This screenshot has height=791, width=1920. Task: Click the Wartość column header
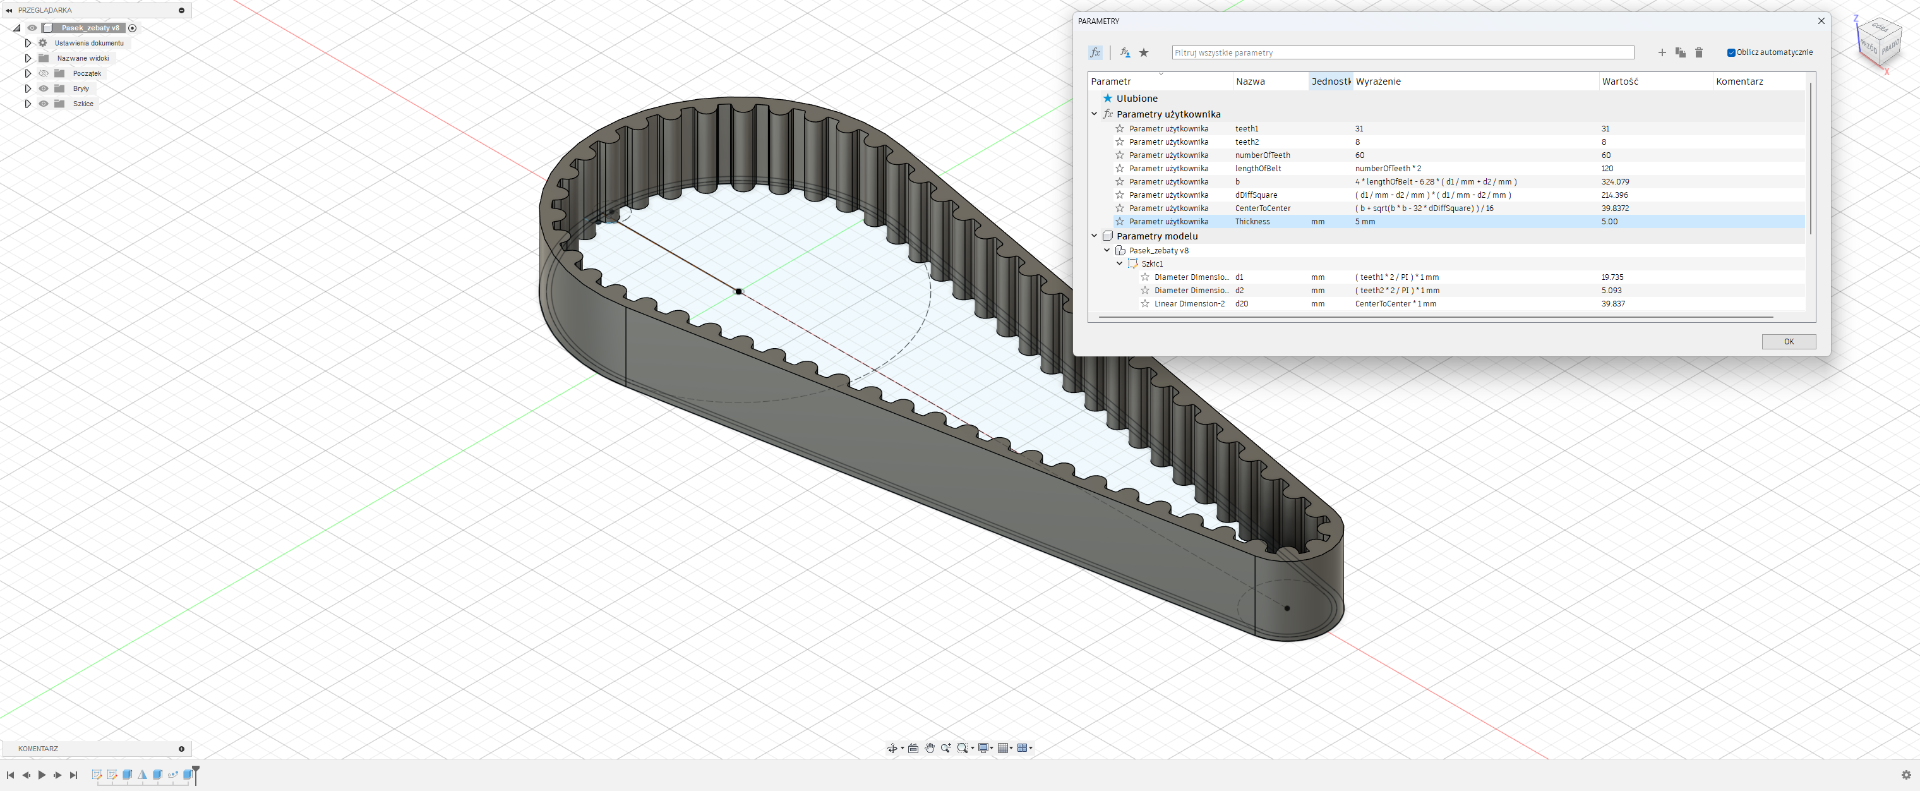pyautogui.click(x=1655, y=81)
